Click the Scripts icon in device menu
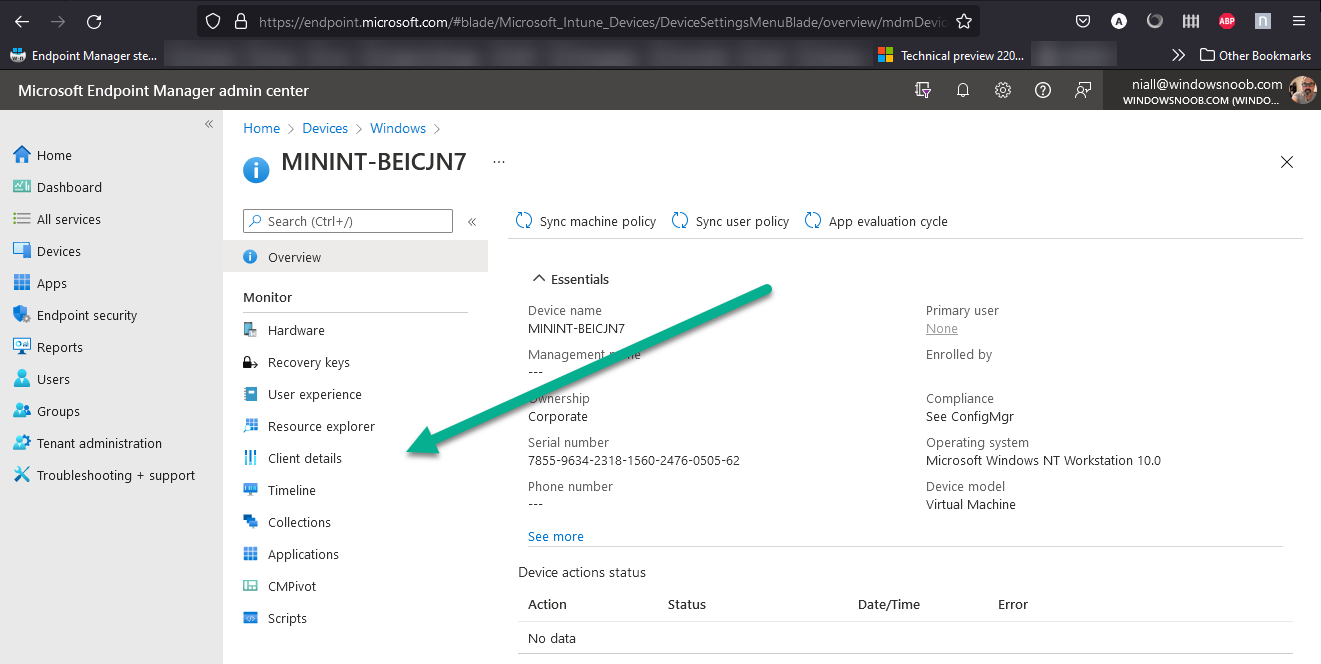The height and width of the screenshot is (664, 1321). click(x=250, y=618)
